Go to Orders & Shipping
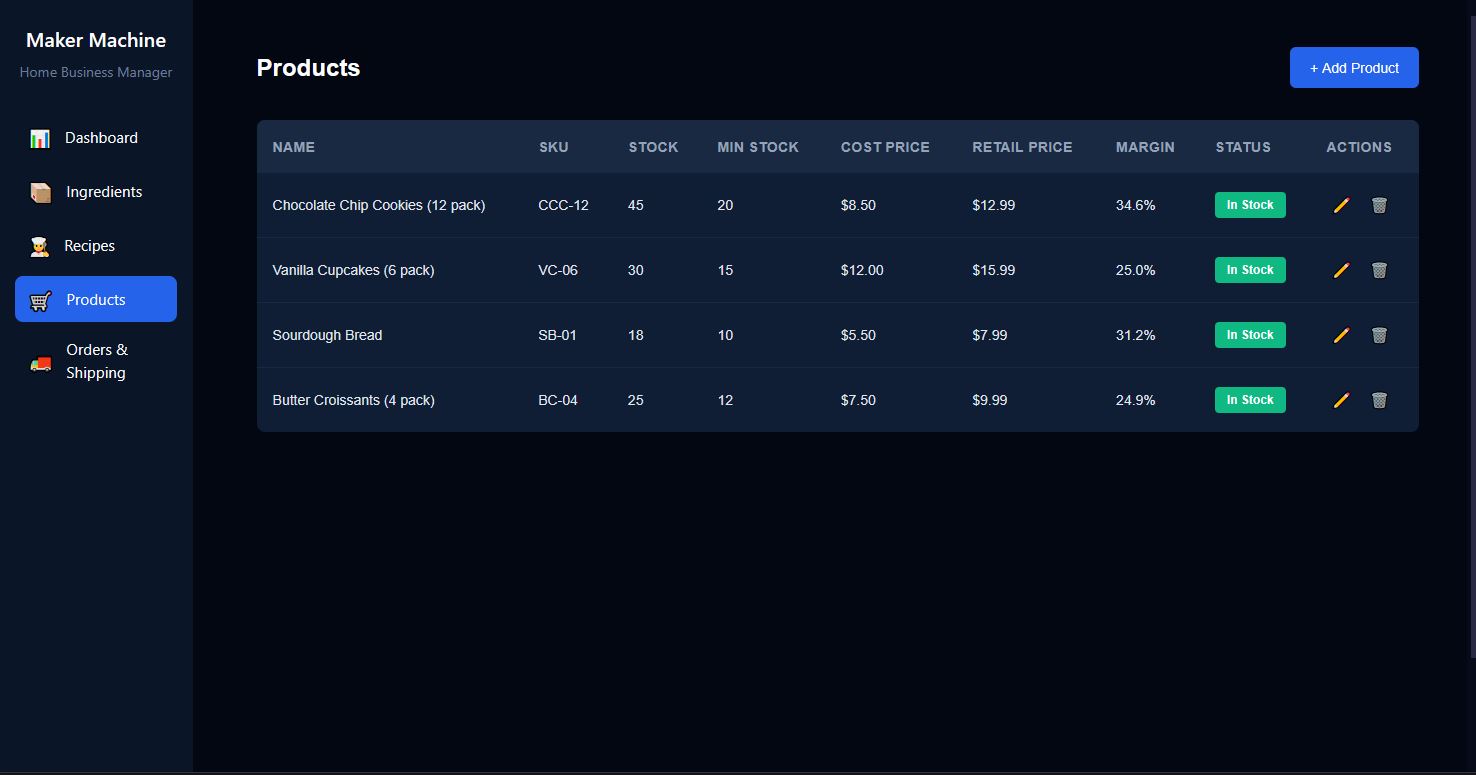 coord(97,361)
